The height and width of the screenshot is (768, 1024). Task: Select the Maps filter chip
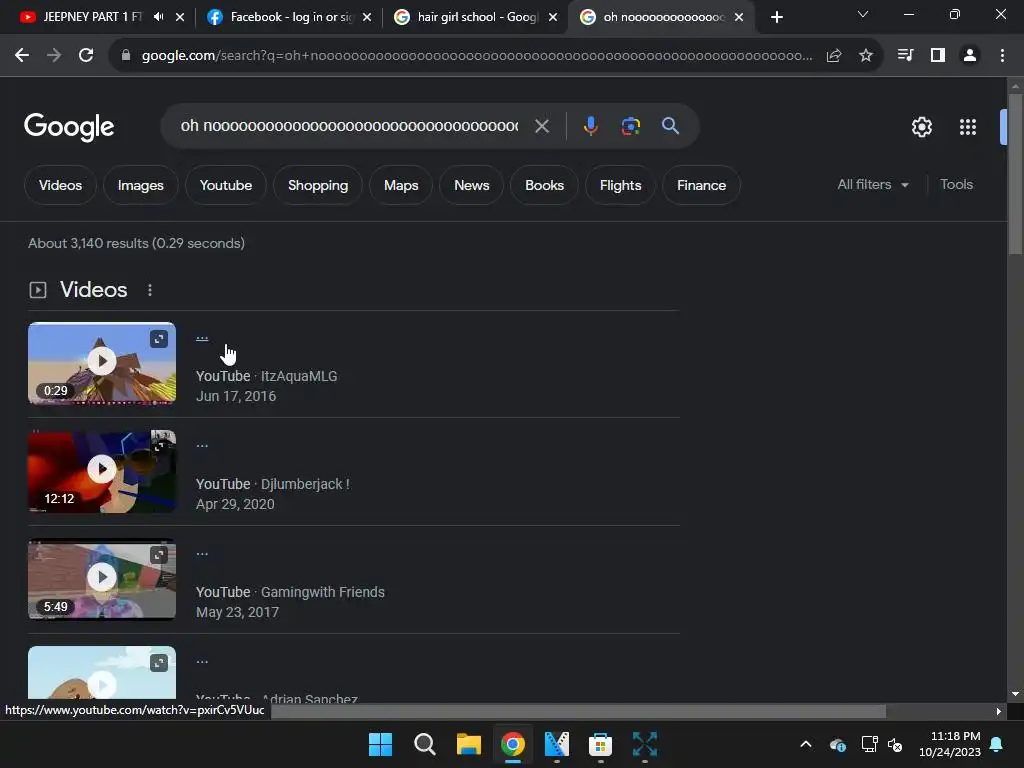[401, 185]
